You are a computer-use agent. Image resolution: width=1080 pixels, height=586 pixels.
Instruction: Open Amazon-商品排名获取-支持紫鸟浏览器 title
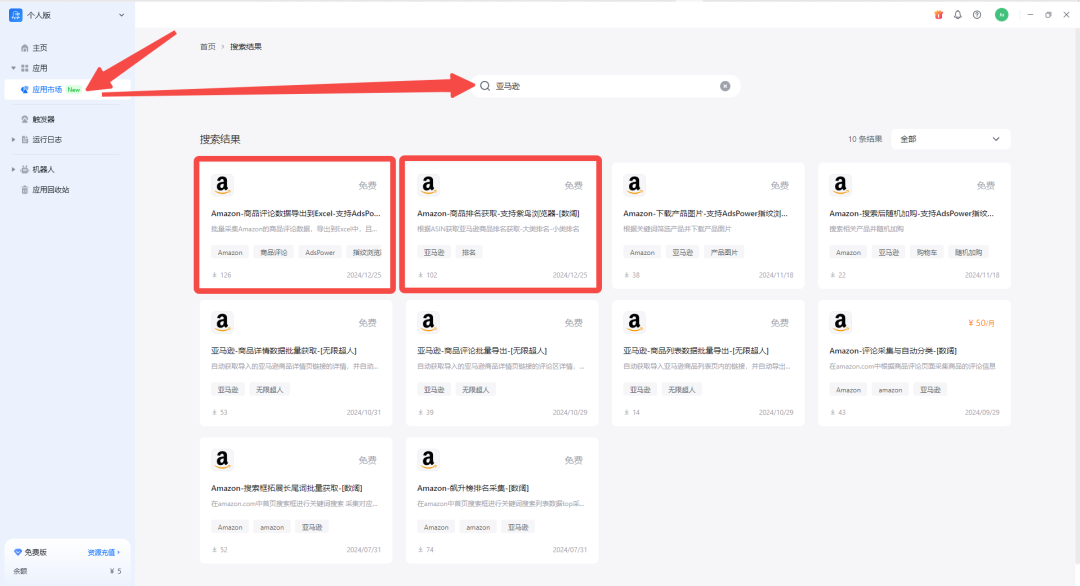[498, 213]
